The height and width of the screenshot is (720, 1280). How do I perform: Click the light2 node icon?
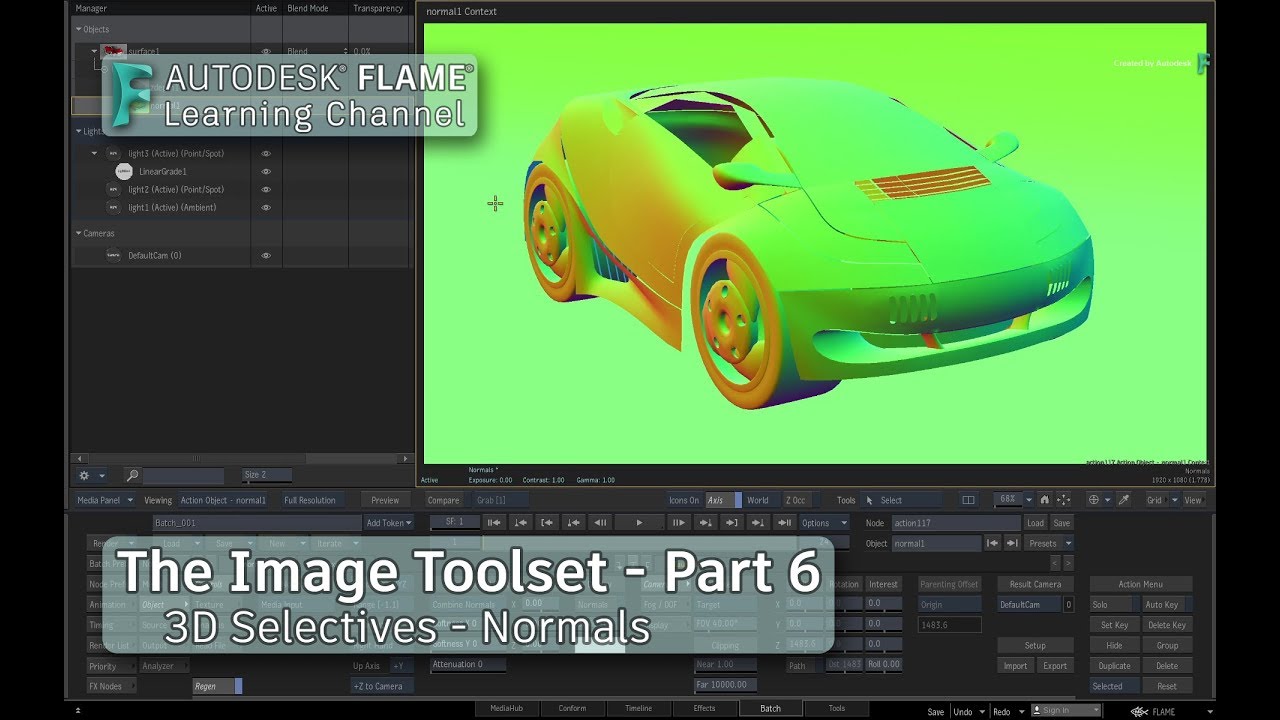(113, 189)
